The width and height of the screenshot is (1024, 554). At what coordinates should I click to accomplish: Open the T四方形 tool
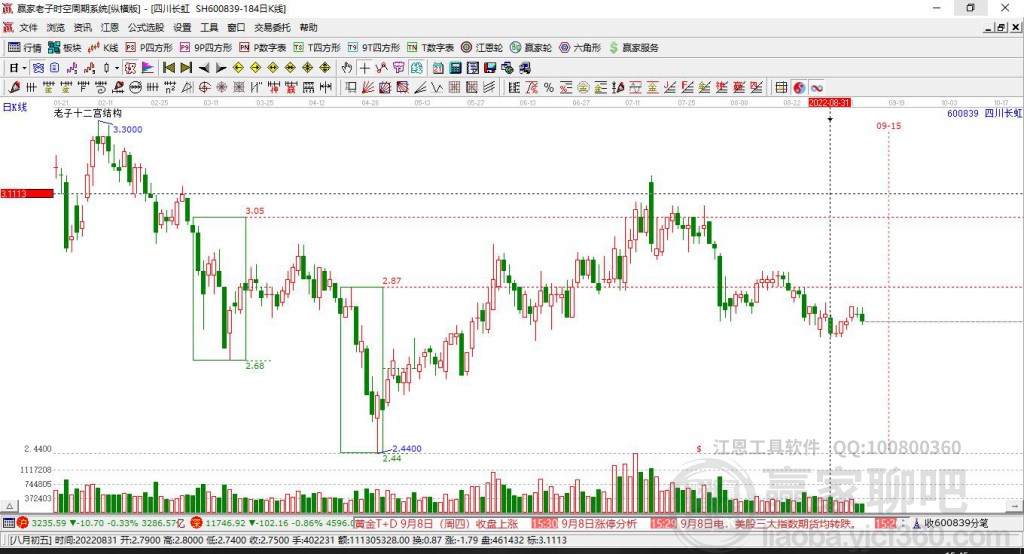coord(317,48)
